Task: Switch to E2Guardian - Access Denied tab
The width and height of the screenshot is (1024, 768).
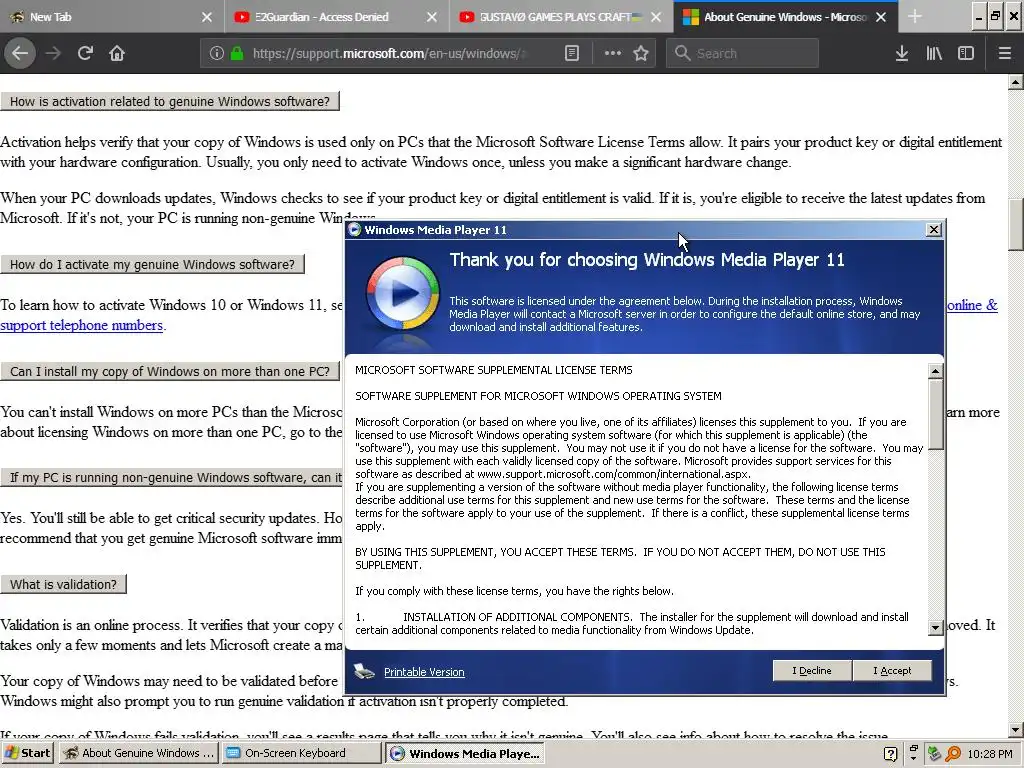Action: [x=327, y=17]
